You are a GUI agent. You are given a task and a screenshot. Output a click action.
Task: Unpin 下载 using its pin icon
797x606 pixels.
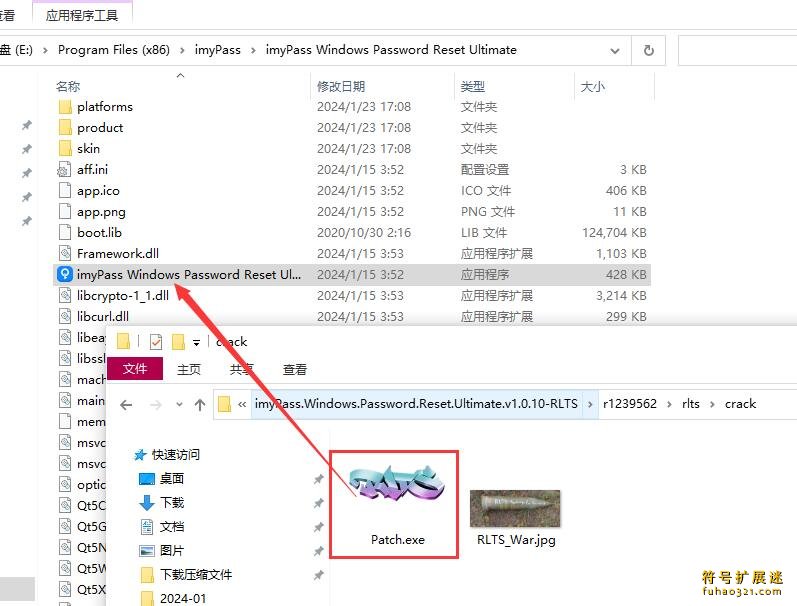click(318, 503)
